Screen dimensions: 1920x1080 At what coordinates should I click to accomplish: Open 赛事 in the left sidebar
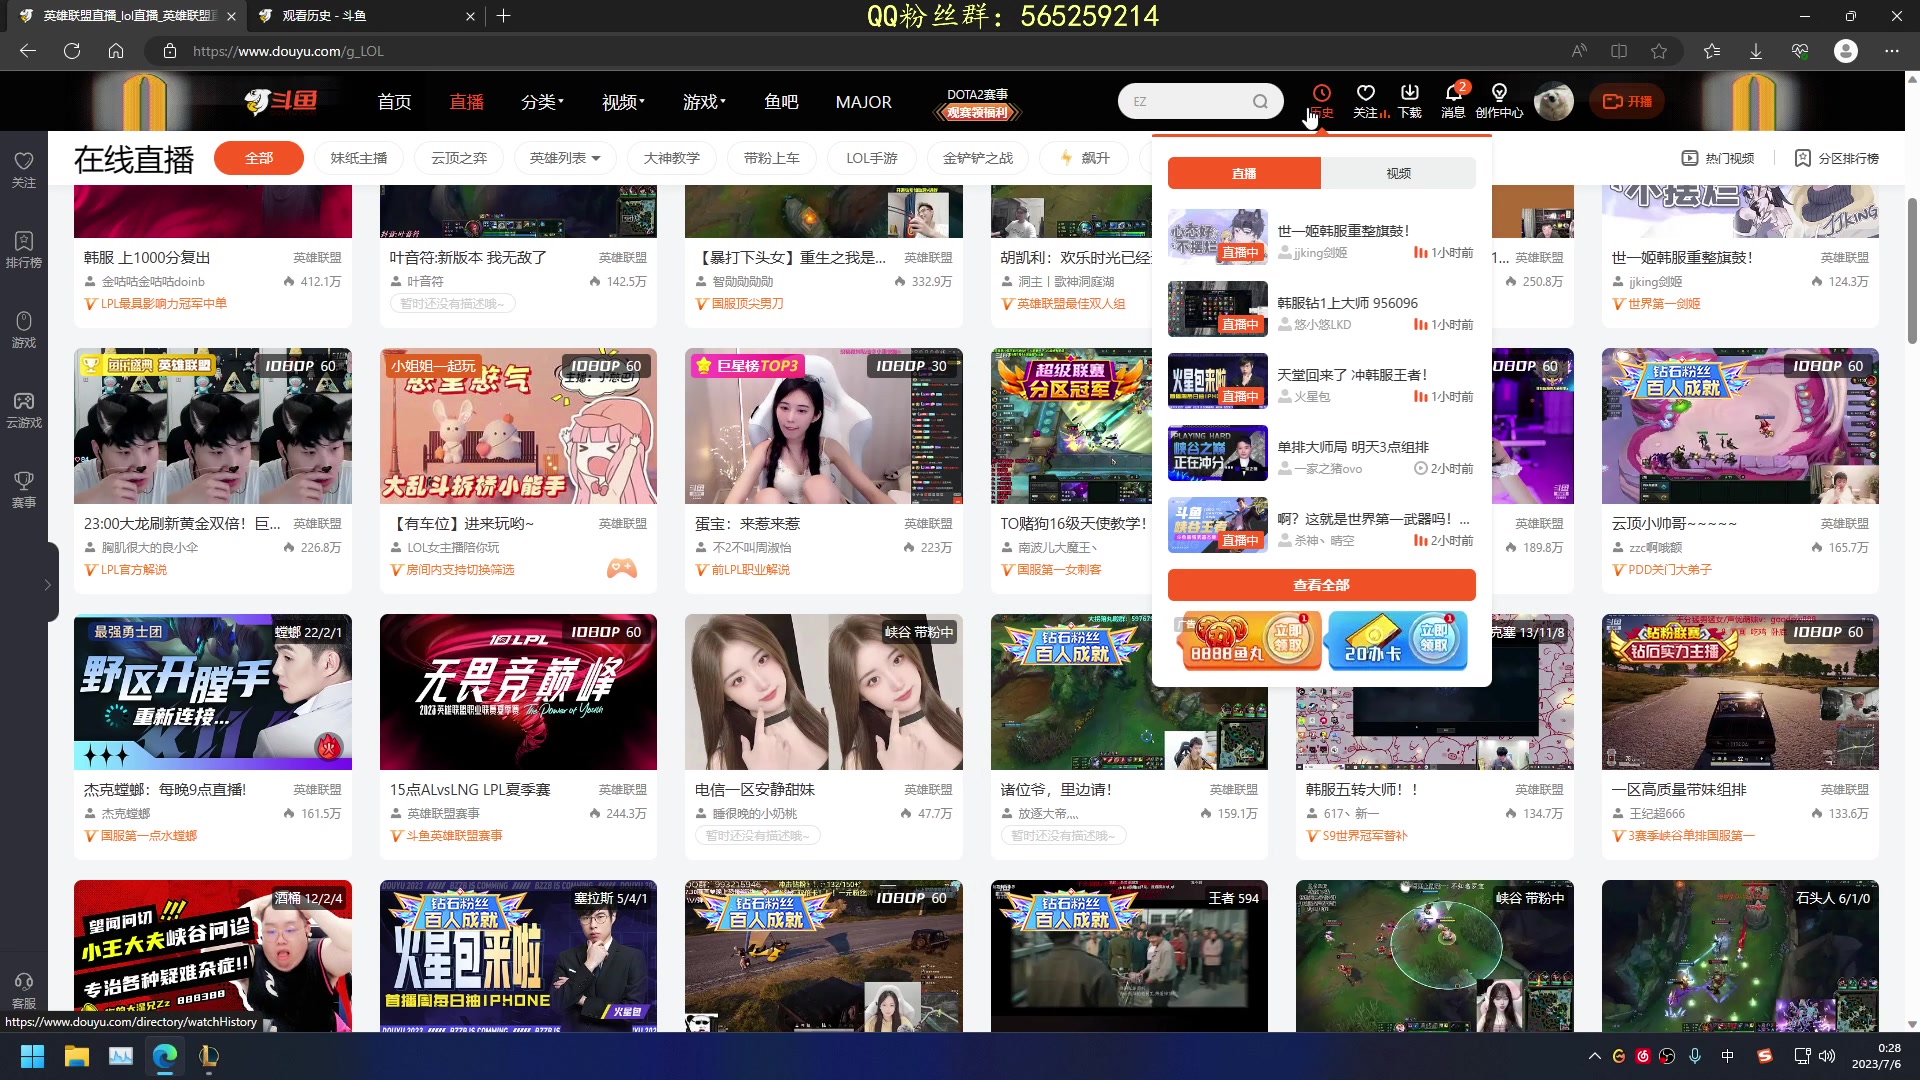tap(23, 490)
